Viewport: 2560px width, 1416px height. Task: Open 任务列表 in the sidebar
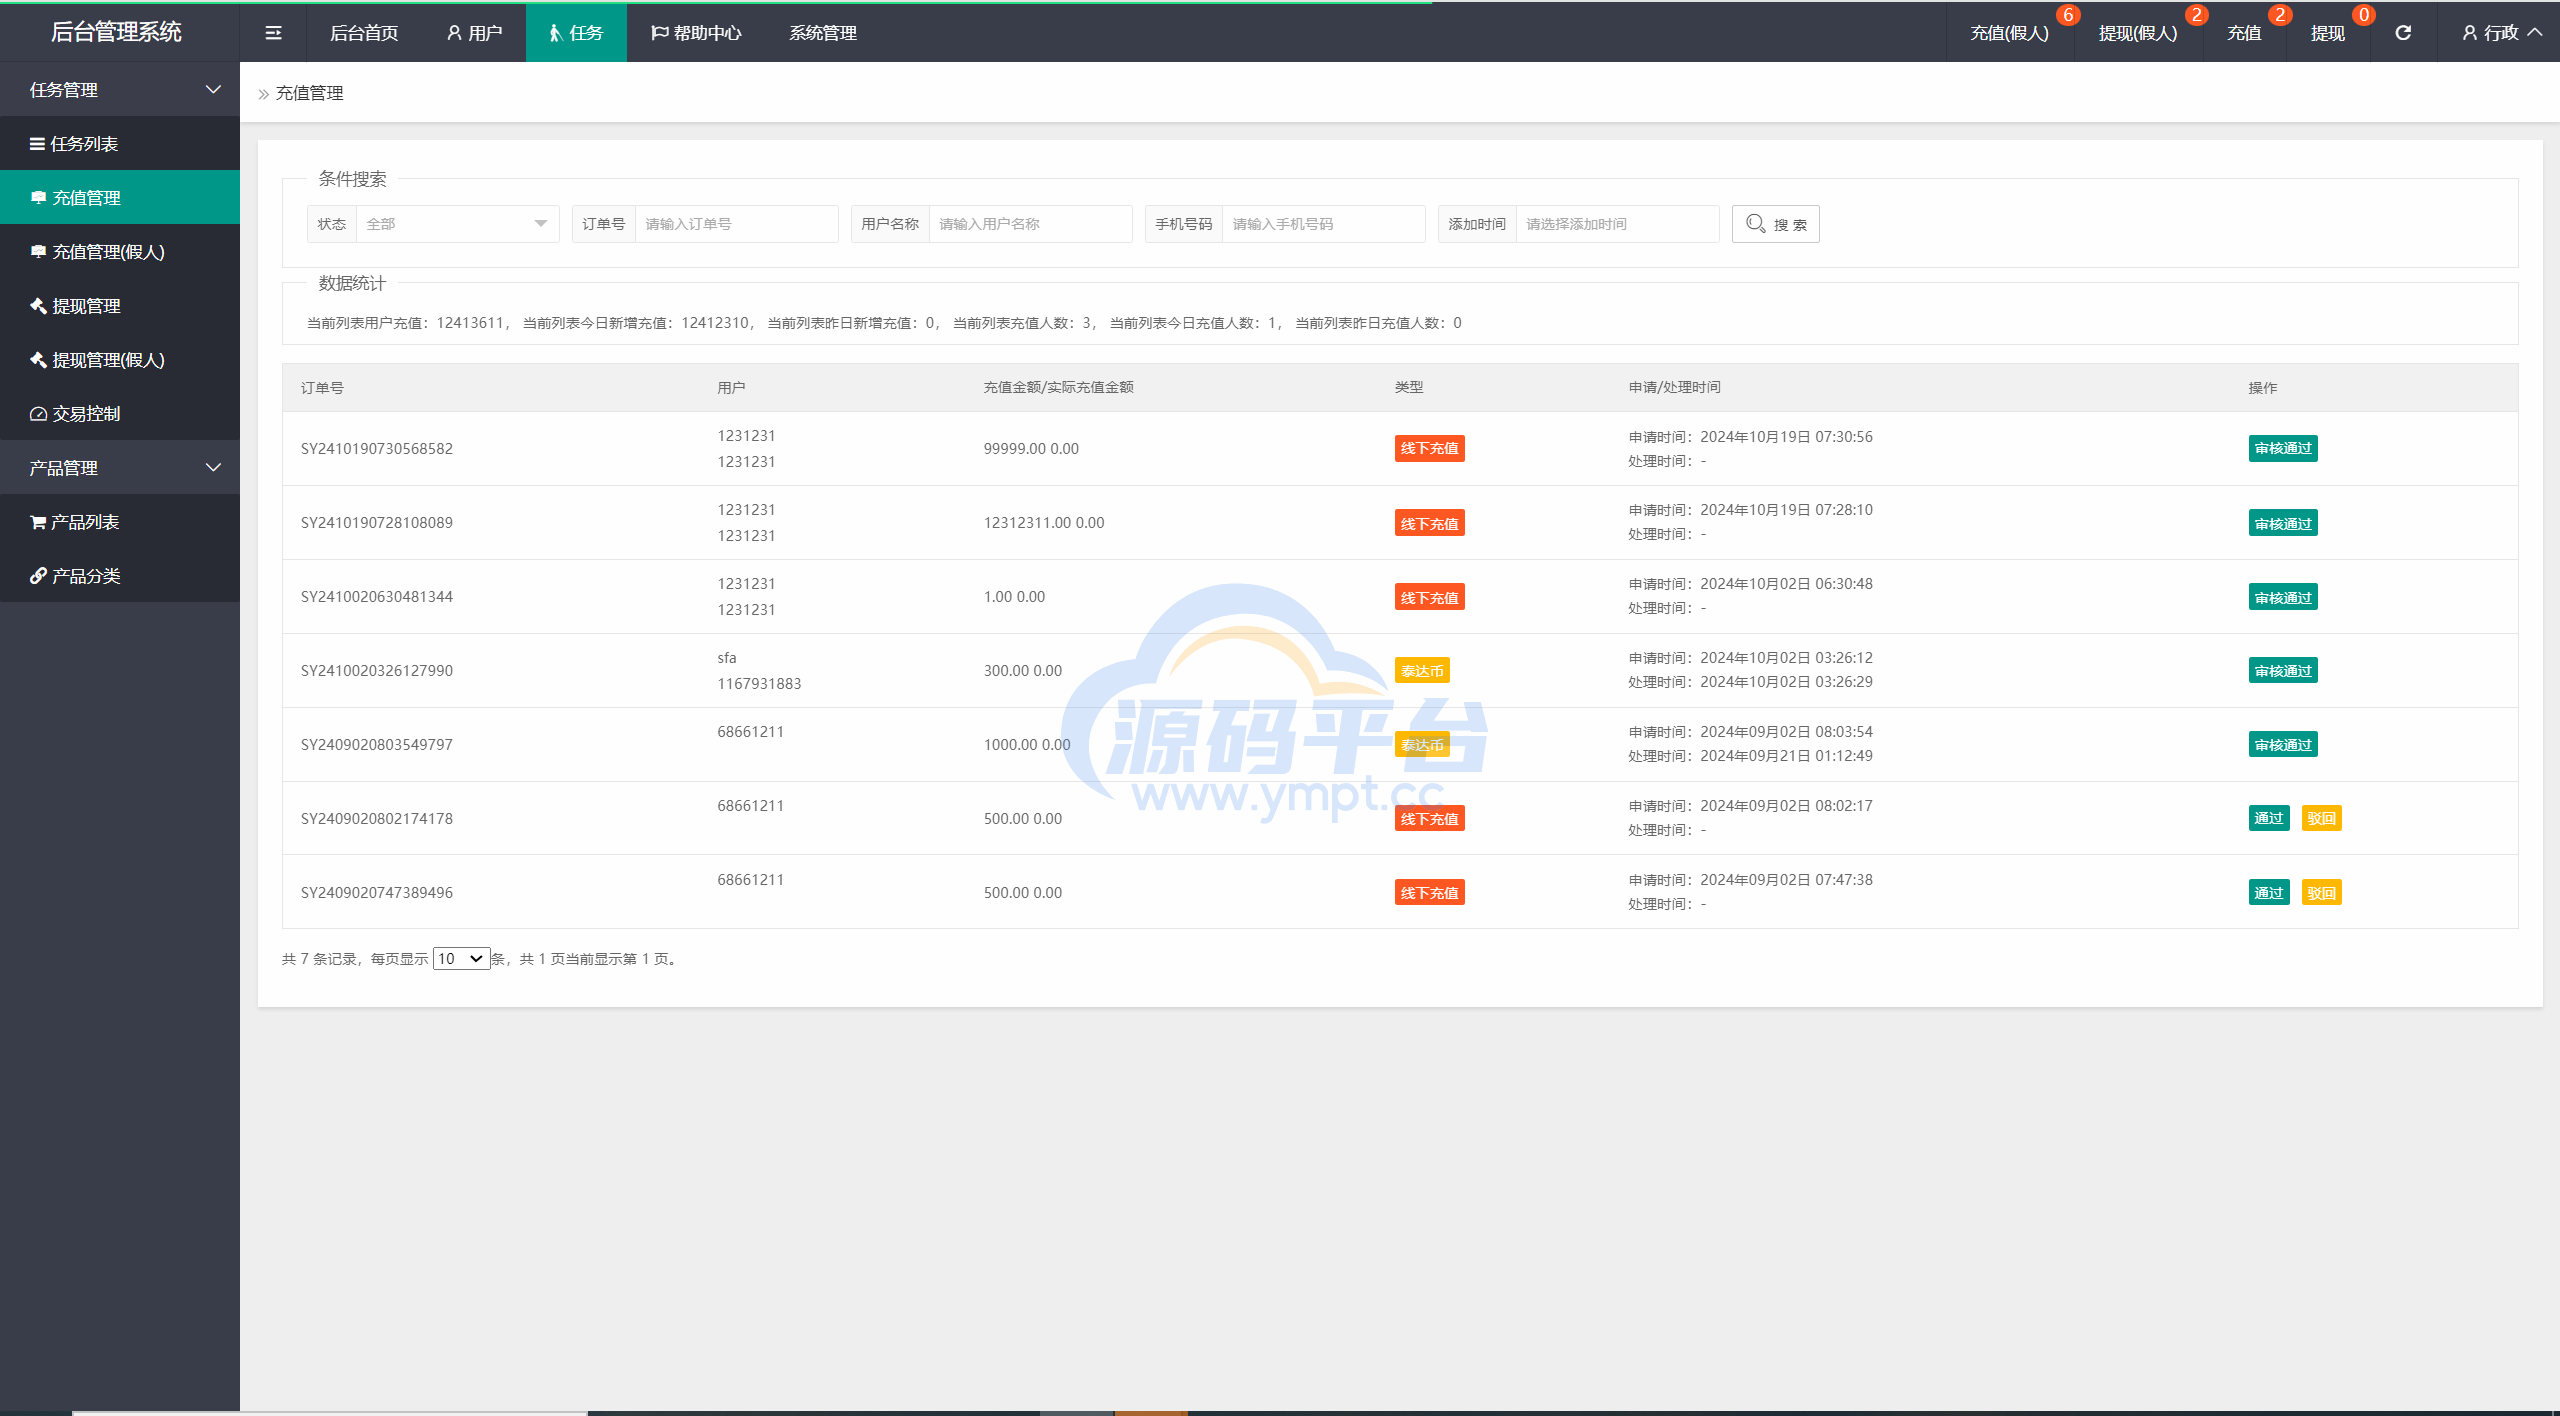120,143
